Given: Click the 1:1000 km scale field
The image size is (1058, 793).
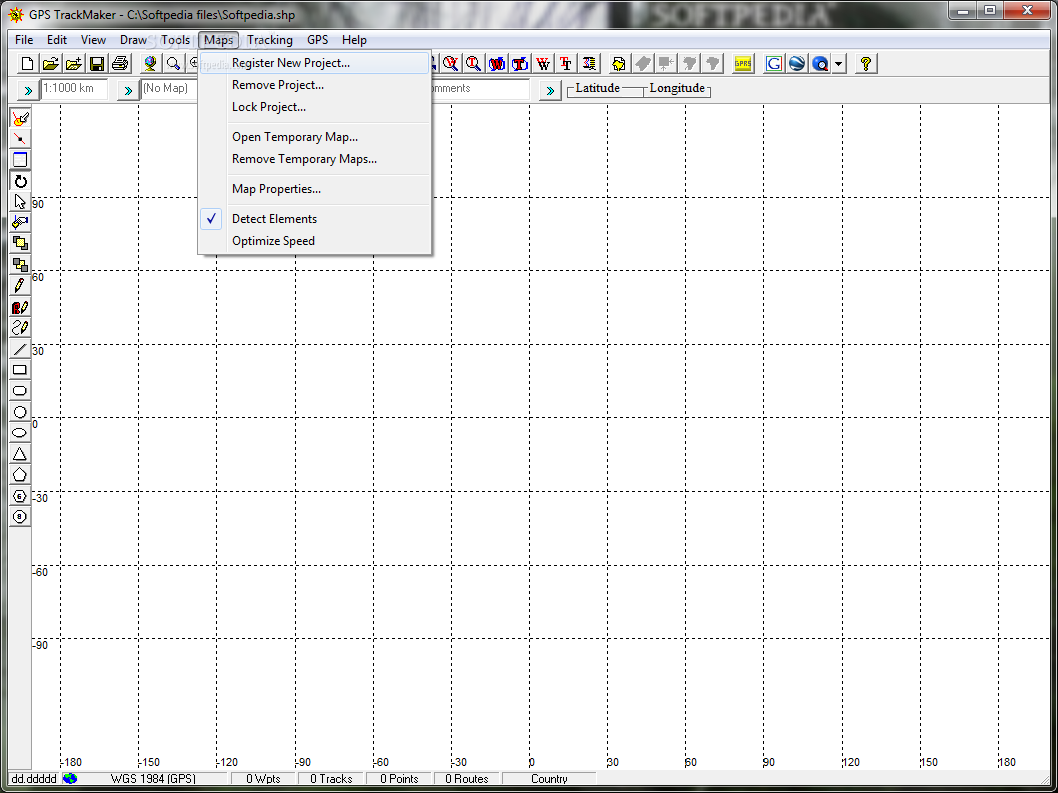Looking at the screenshot, I should coord(74,88).
